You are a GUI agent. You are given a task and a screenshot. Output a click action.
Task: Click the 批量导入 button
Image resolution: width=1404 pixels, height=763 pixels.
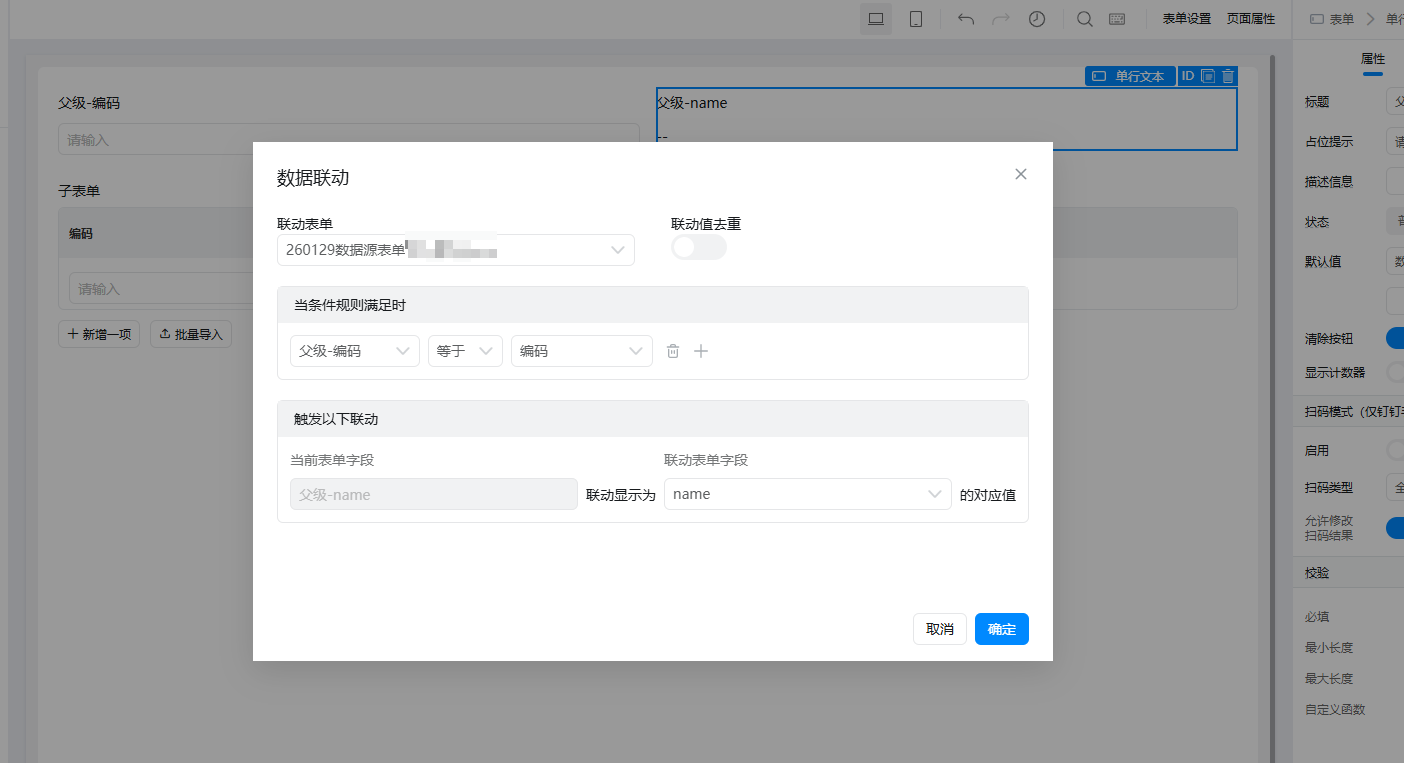click(x=191, y=334)
